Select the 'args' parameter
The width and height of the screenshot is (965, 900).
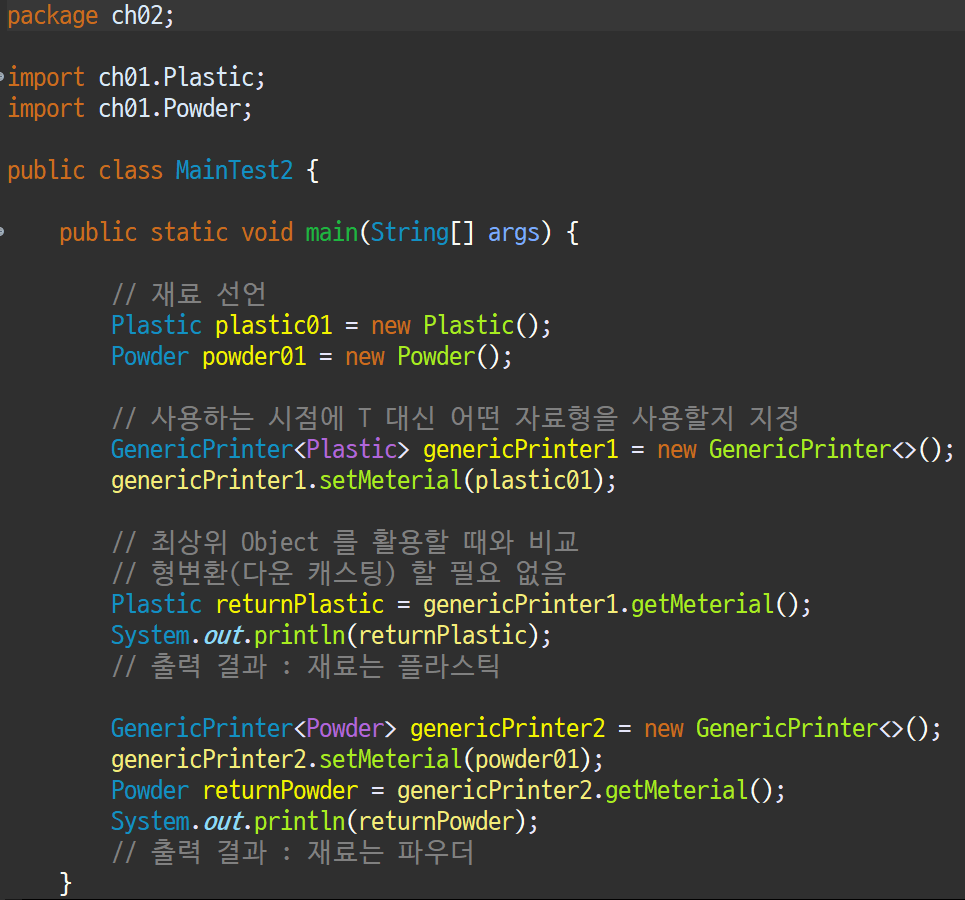(514, 233)
